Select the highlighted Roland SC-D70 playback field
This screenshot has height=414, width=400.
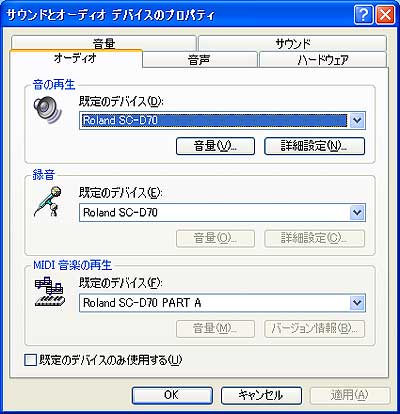coord(214,120)
